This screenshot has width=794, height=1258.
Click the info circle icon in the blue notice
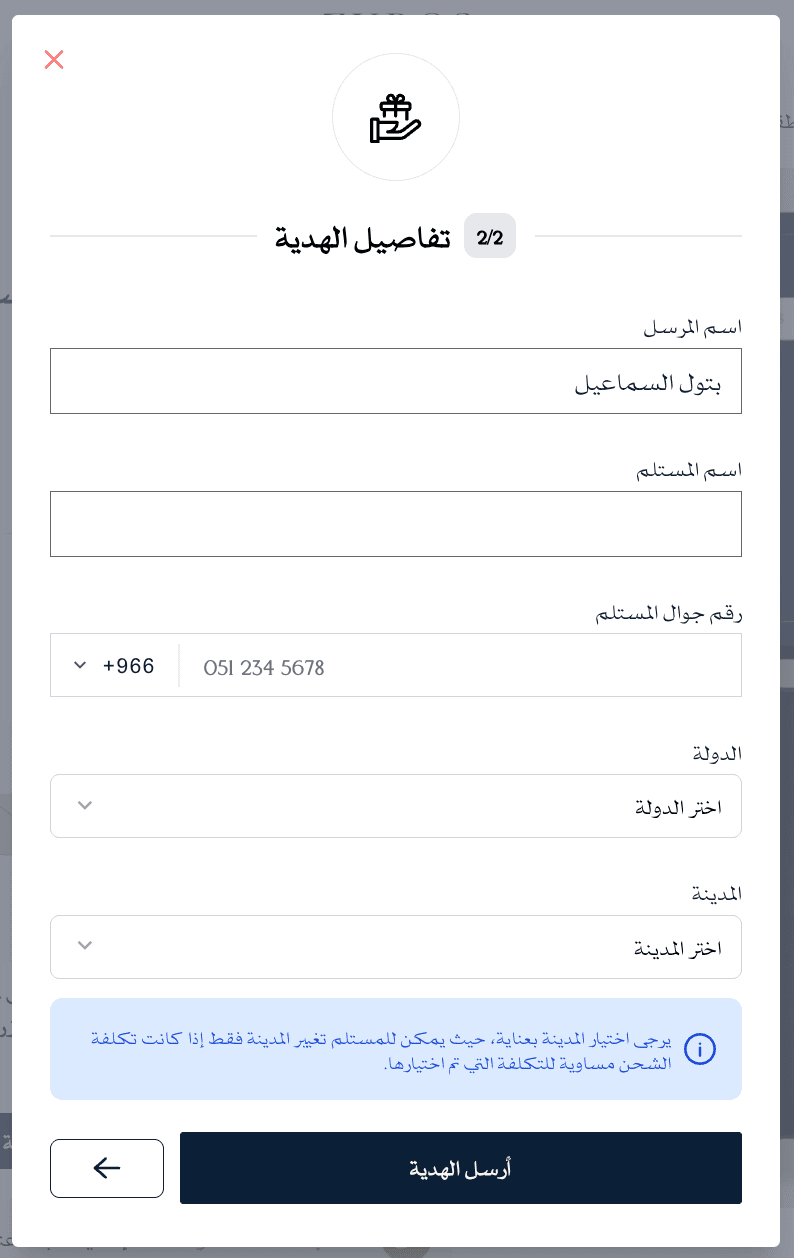coord(700,1049)
